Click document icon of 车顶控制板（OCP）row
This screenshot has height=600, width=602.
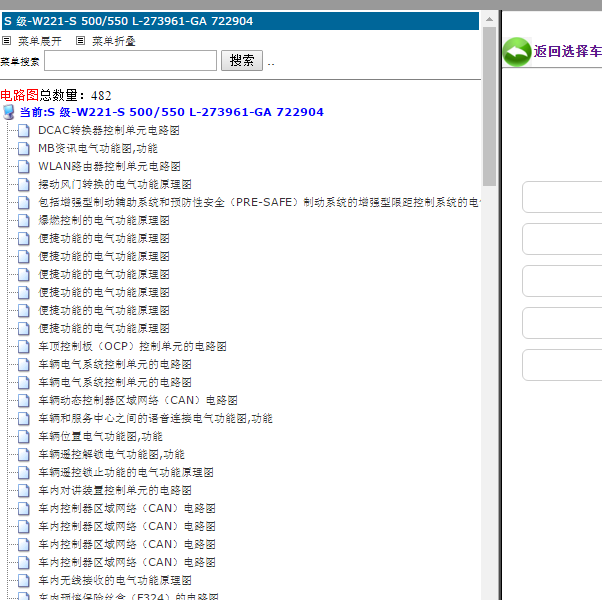coord(23,347)
